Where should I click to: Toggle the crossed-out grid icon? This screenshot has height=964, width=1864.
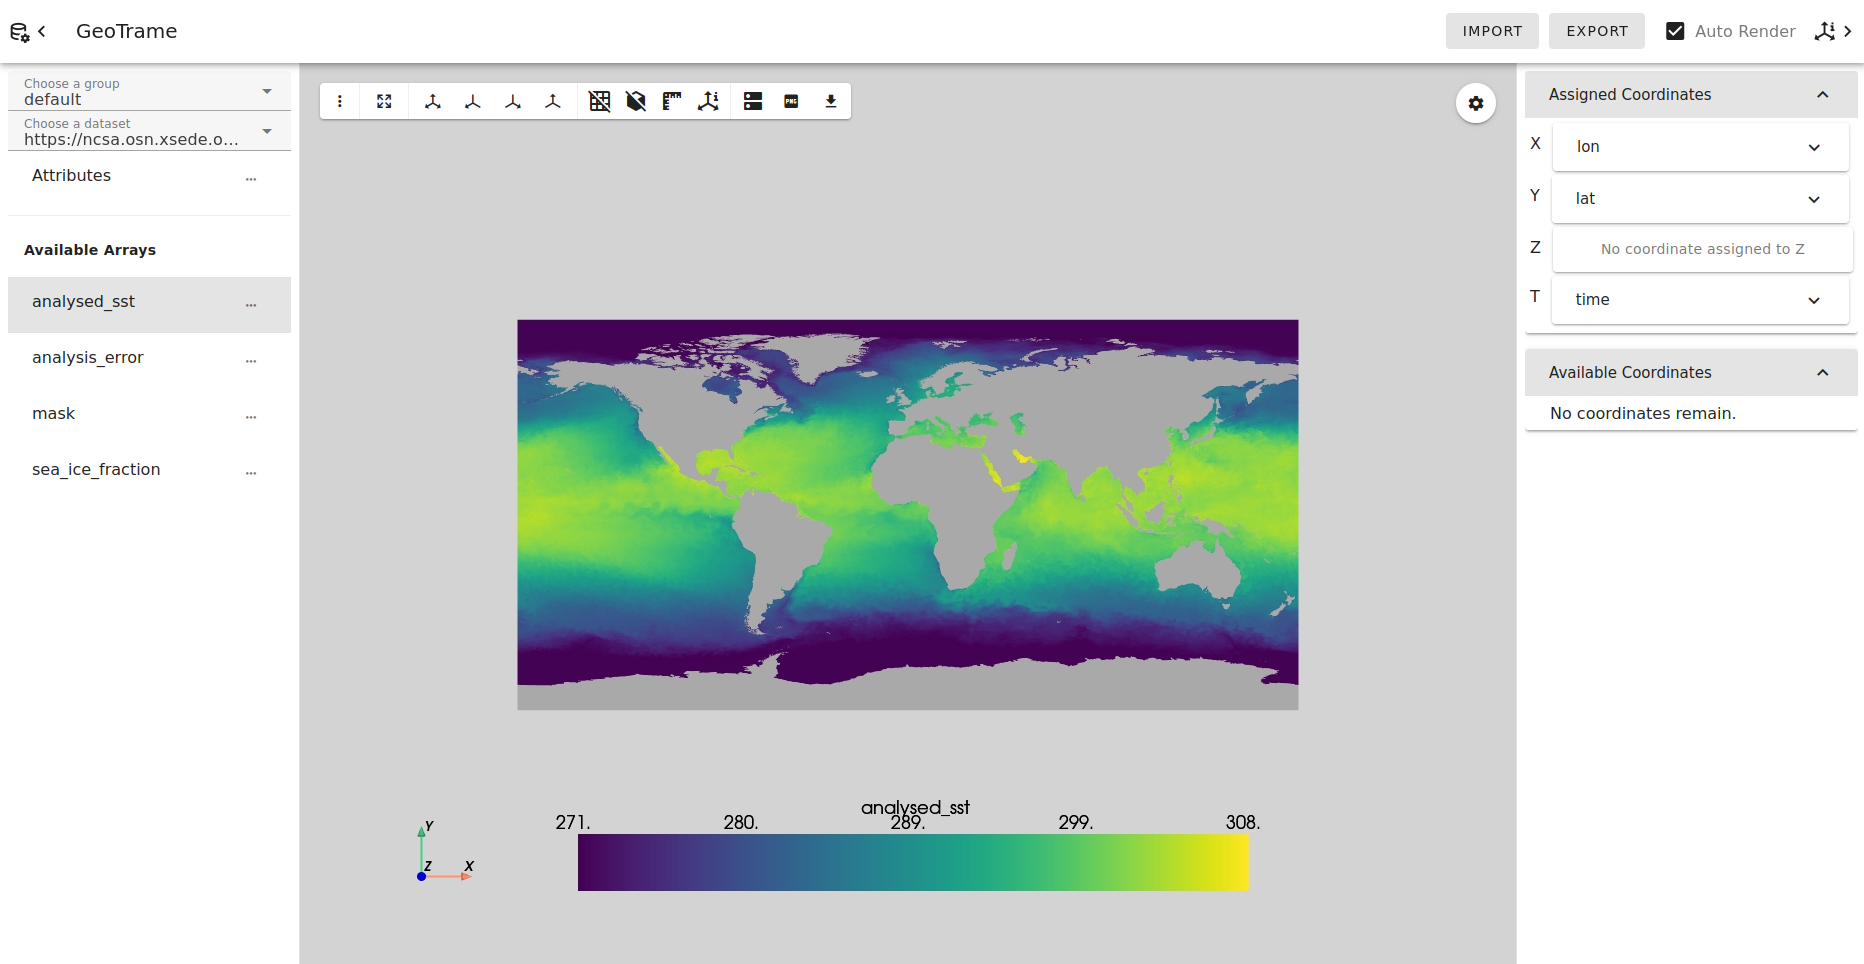pos(600,101)
